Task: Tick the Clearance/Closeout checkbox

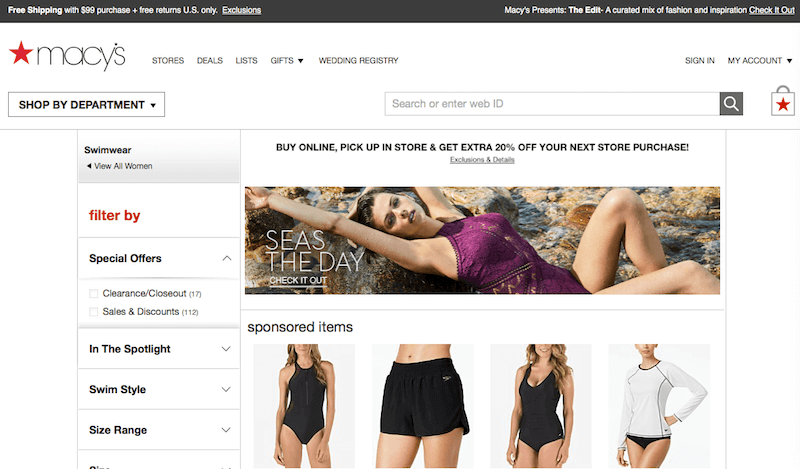Action: pos(93,293)
